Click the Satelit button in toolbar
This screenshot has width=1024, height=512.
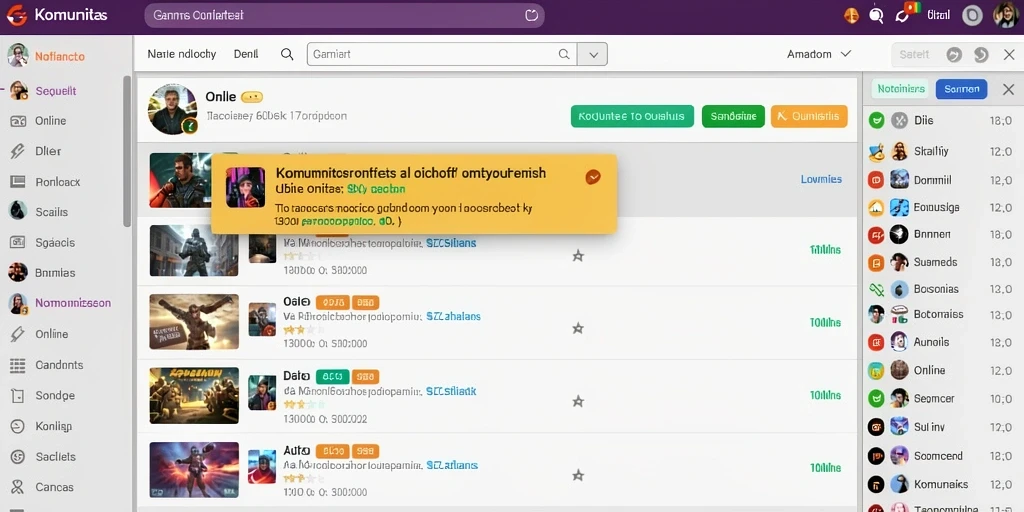(914, 54)
